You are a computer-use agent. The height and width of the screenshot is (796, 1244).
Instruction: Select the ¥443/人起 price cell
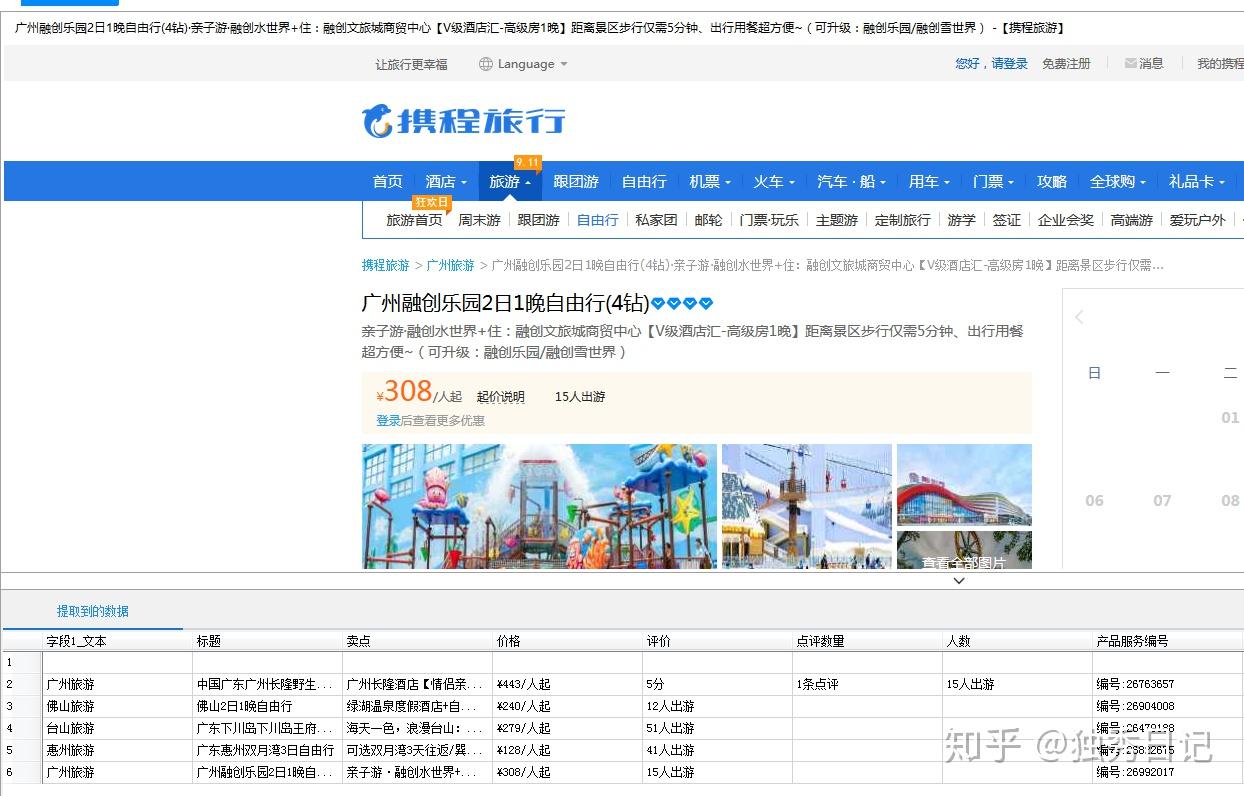point(567,684)
